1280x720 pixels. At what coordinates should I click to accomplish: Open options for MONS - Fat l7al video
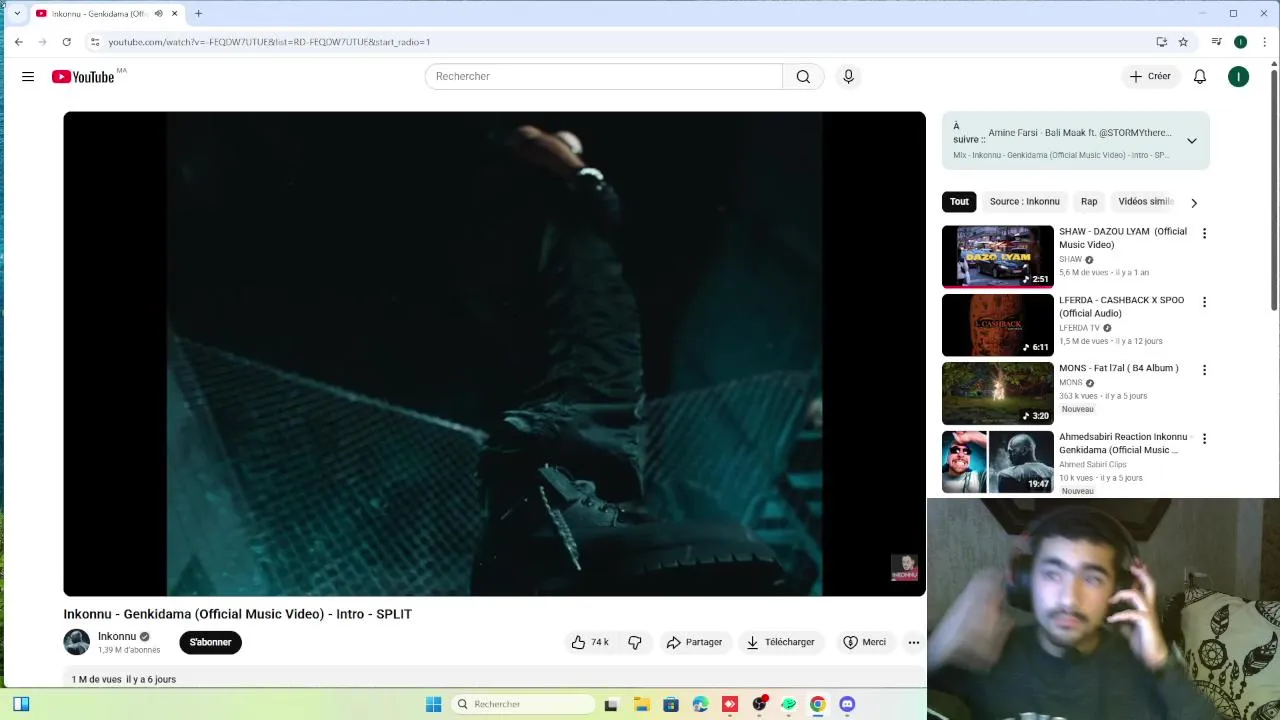pos(1204,370)
